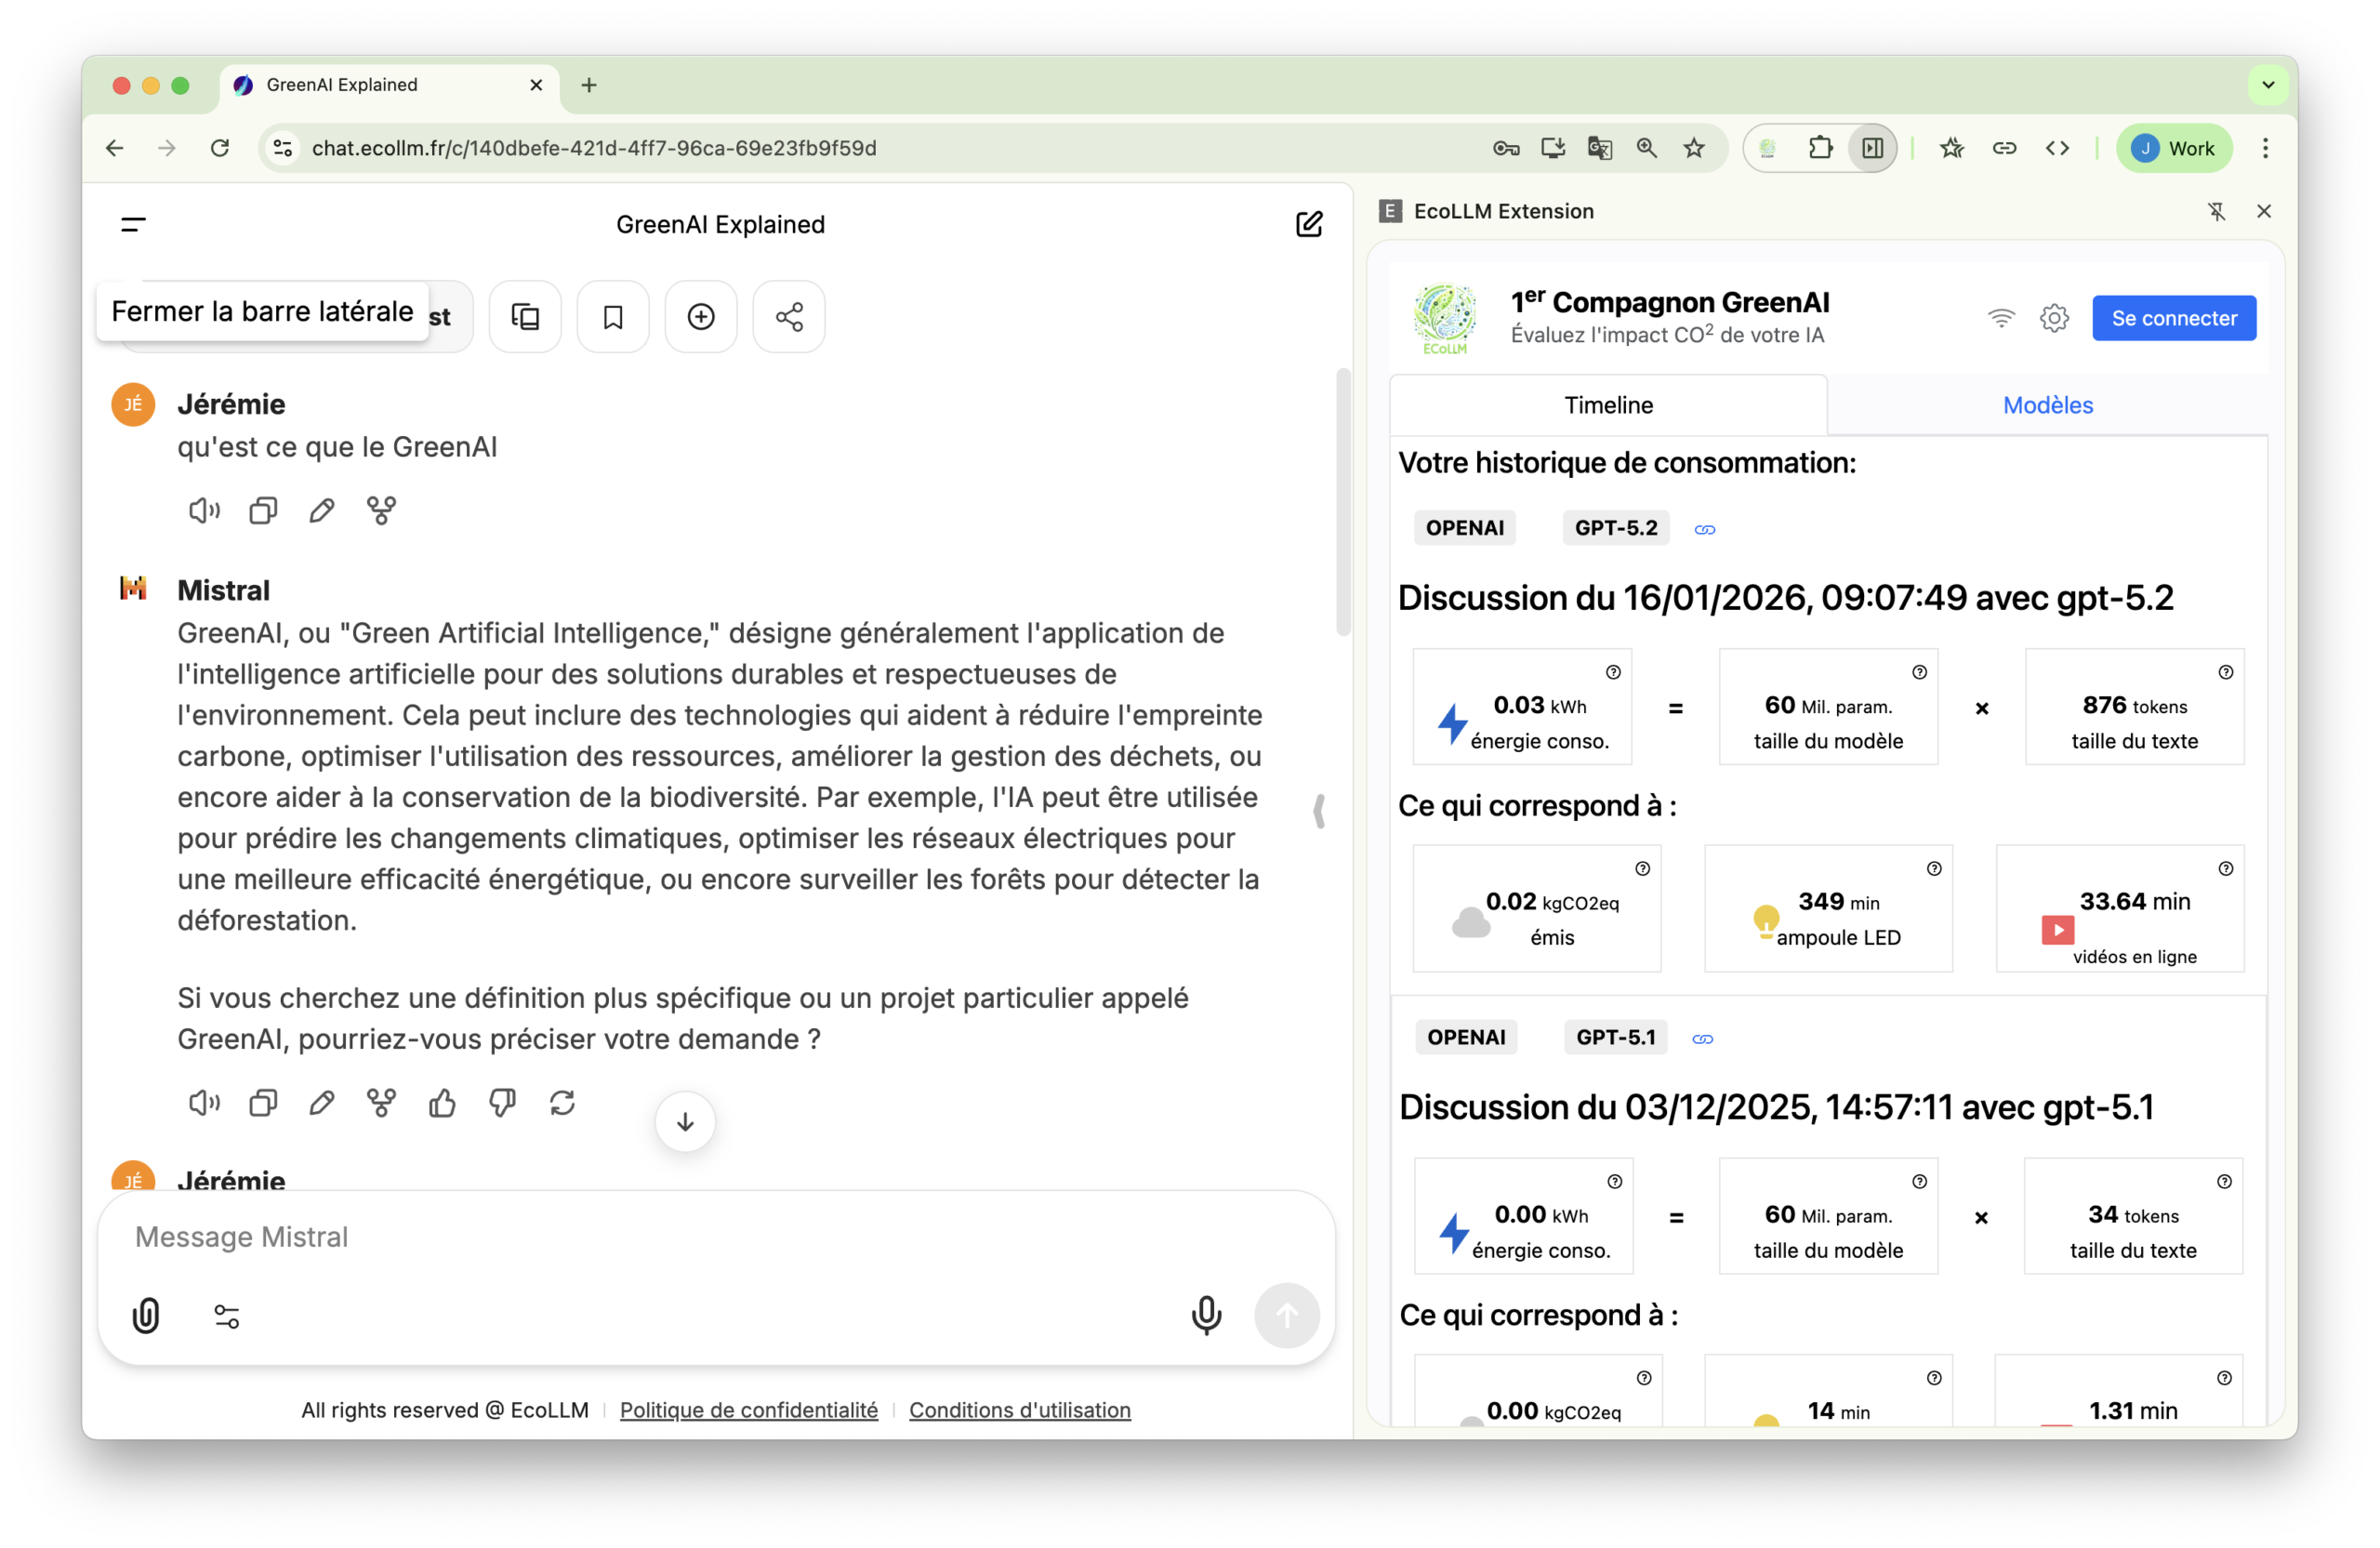This screenshot has width=2380, height=1548.
Task: Dislike Mistral's response with thumbs down
Action: 502,1103
